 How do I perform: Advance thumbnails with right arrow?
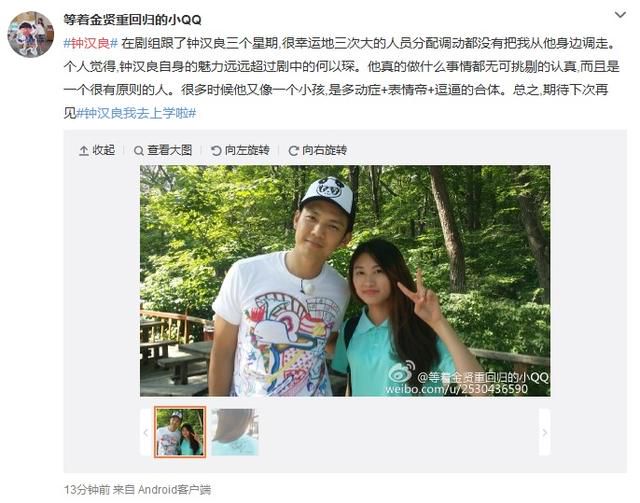coord(544,432)
